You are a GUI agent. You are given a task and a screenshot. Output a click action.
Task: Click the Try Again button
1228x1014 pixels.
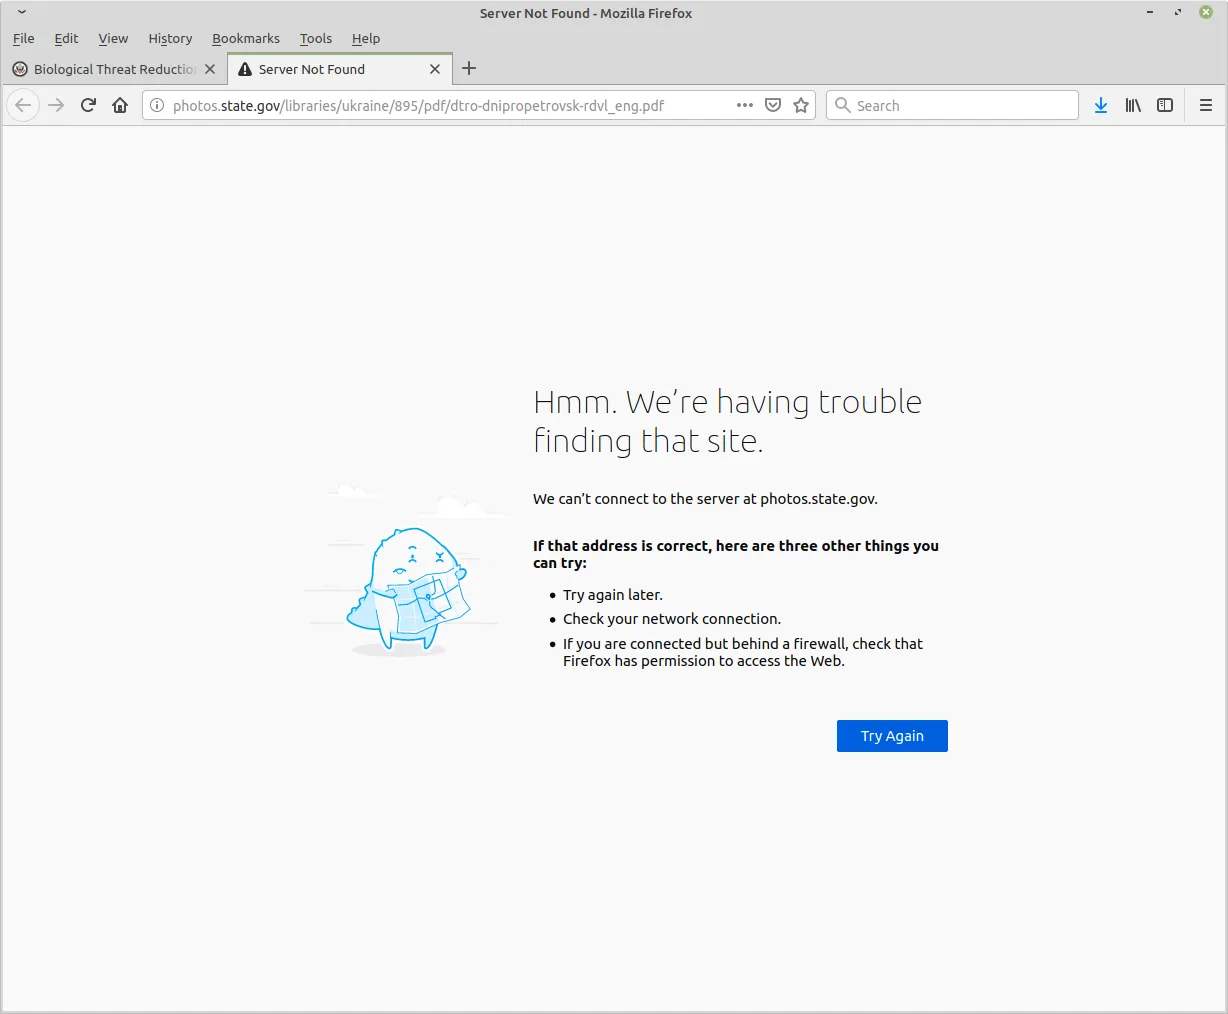(x=892, y=736)
